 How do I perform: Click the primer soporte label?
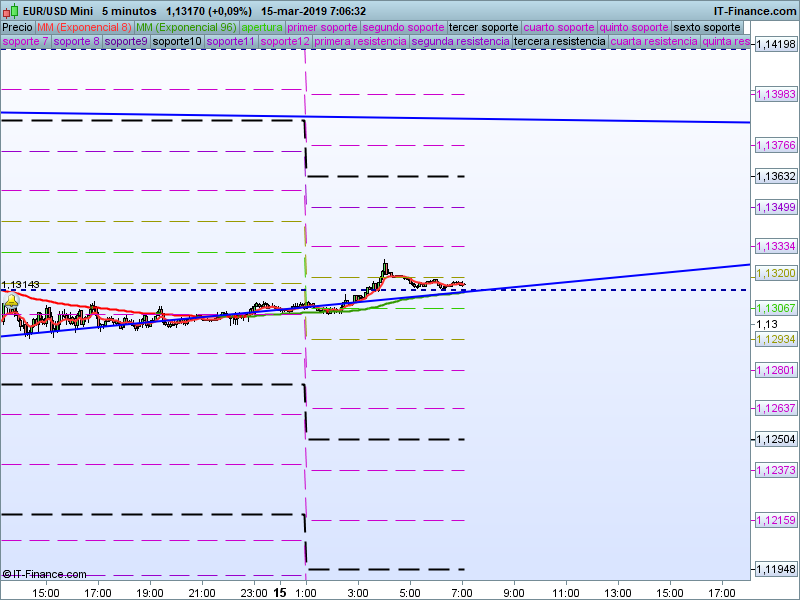(x=322, y=27)
